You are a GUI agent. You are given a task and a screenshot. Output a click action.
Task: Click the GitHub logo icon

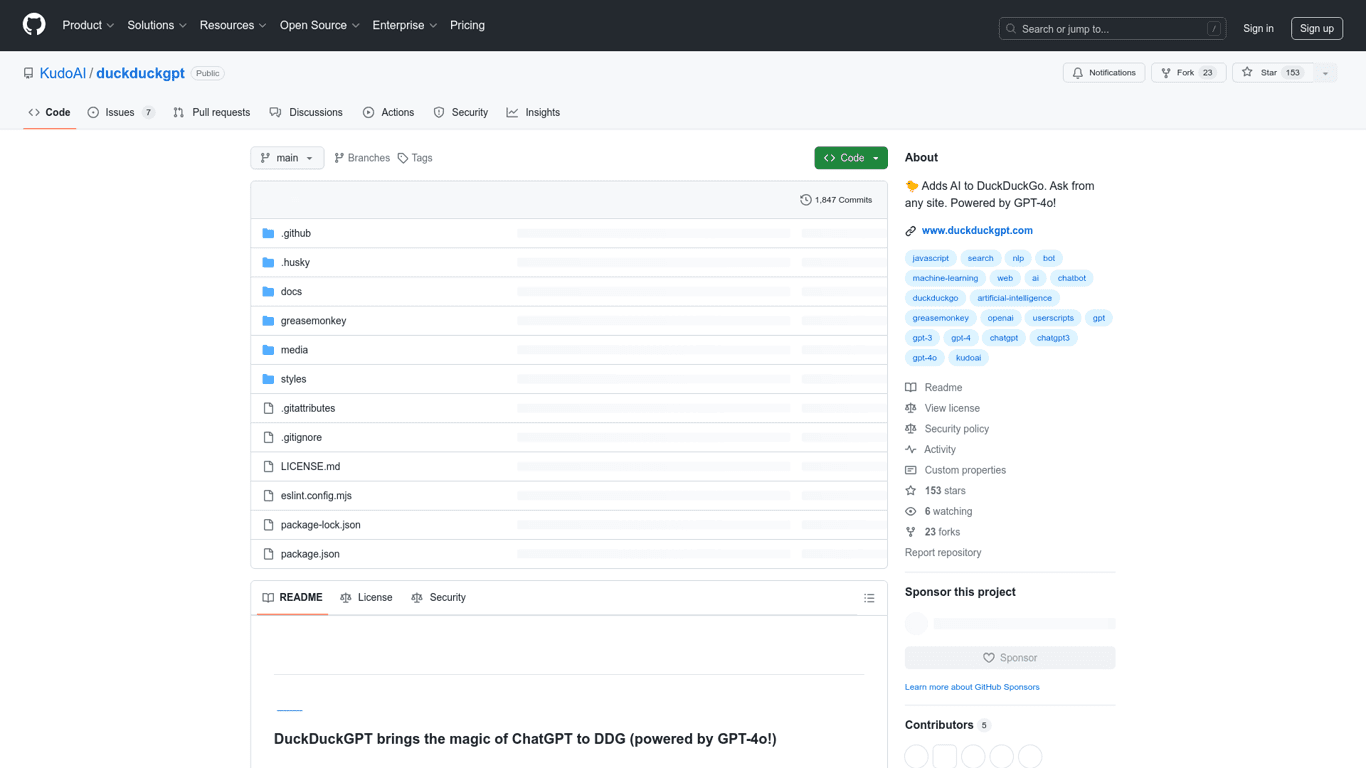(x=34, y=25)
